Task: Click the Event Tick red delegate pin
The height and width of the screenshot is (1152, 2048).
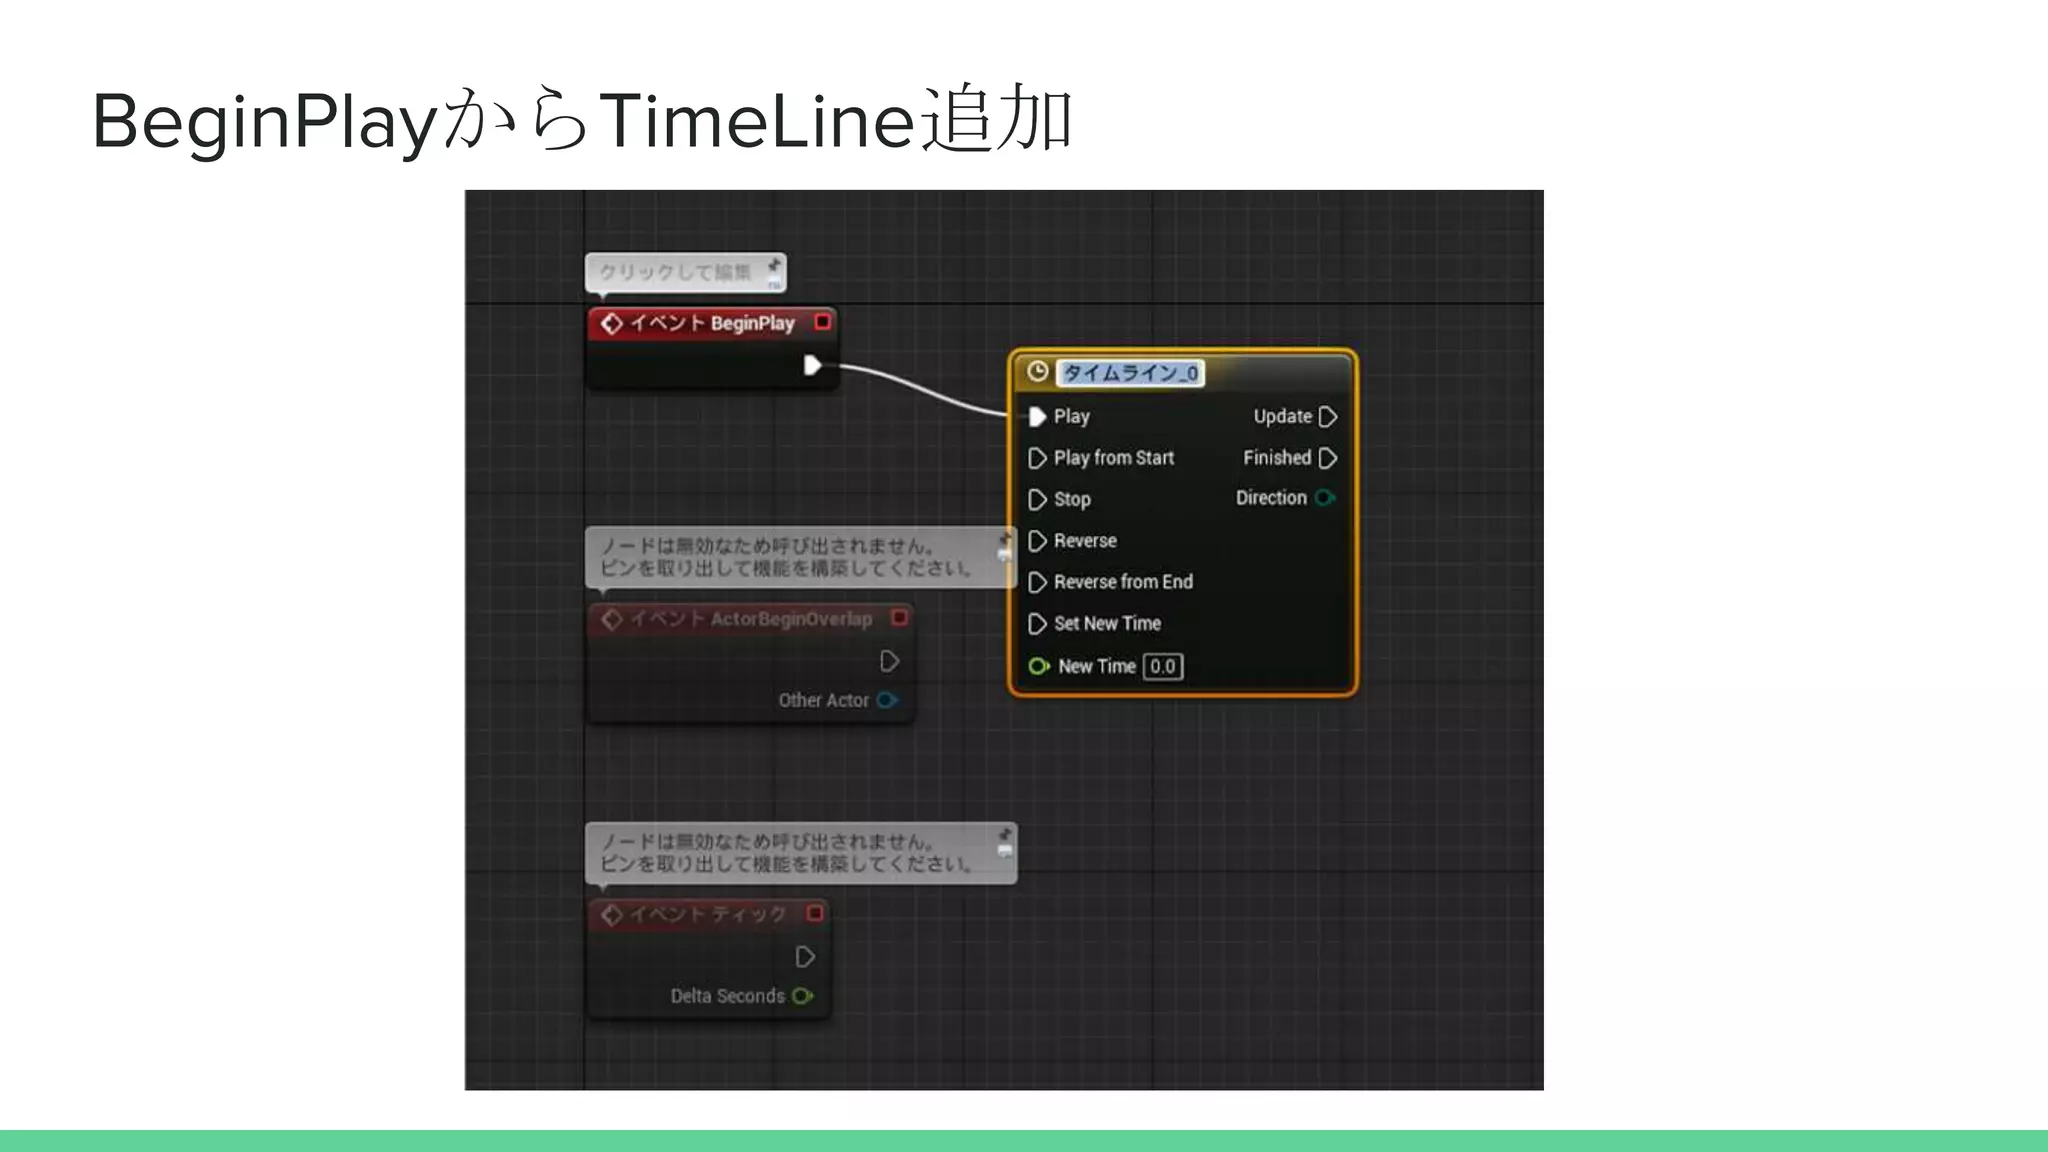Action: pyautogui.click(x=815, y=913)
